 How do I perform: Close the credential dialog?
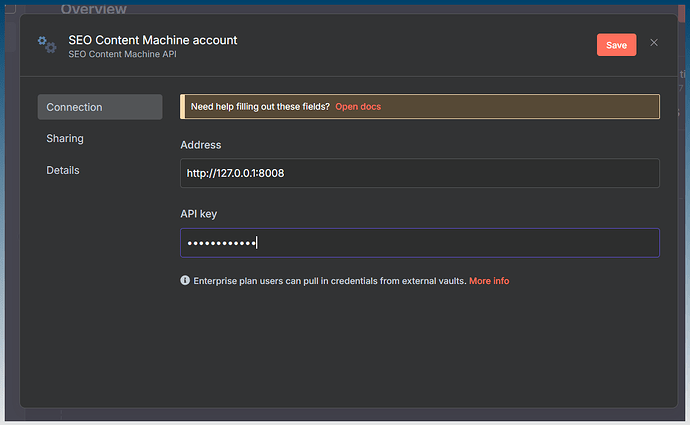pyautogui.click(x=654, y=43)
